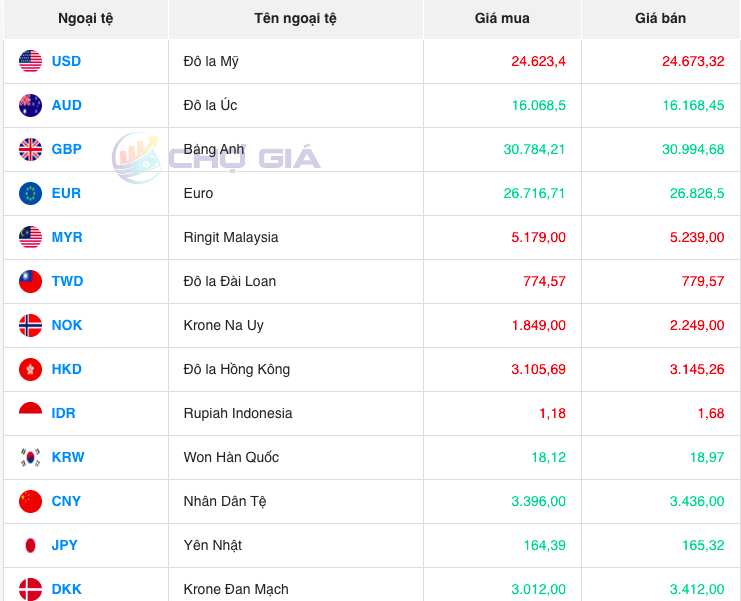
Task: Click the Hong Kong flag icon
Action: point(30,369)
